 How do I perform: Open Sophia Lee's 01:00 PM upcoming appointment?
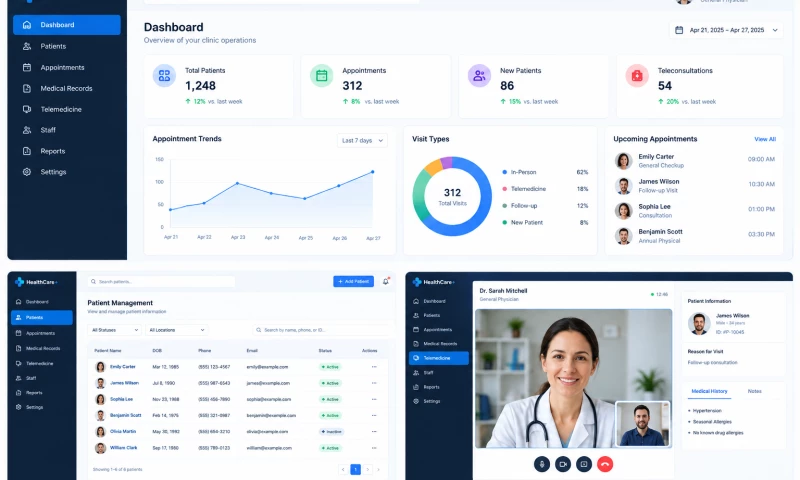click(694, 211)
